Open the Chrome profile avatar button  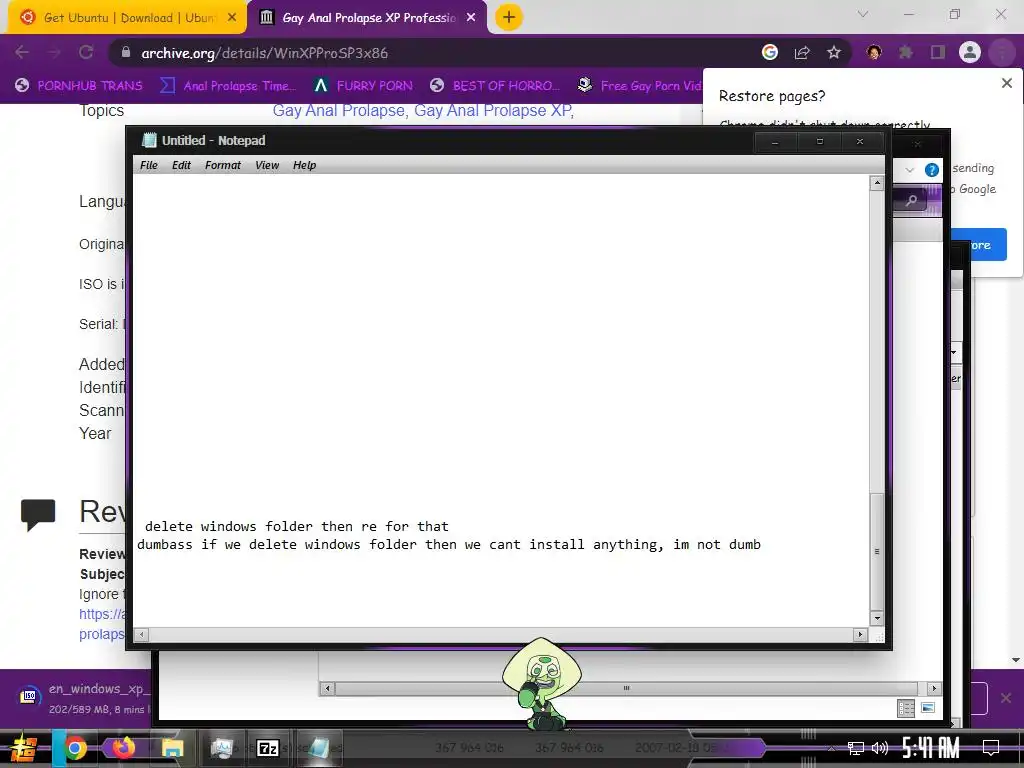pos(970,52)
